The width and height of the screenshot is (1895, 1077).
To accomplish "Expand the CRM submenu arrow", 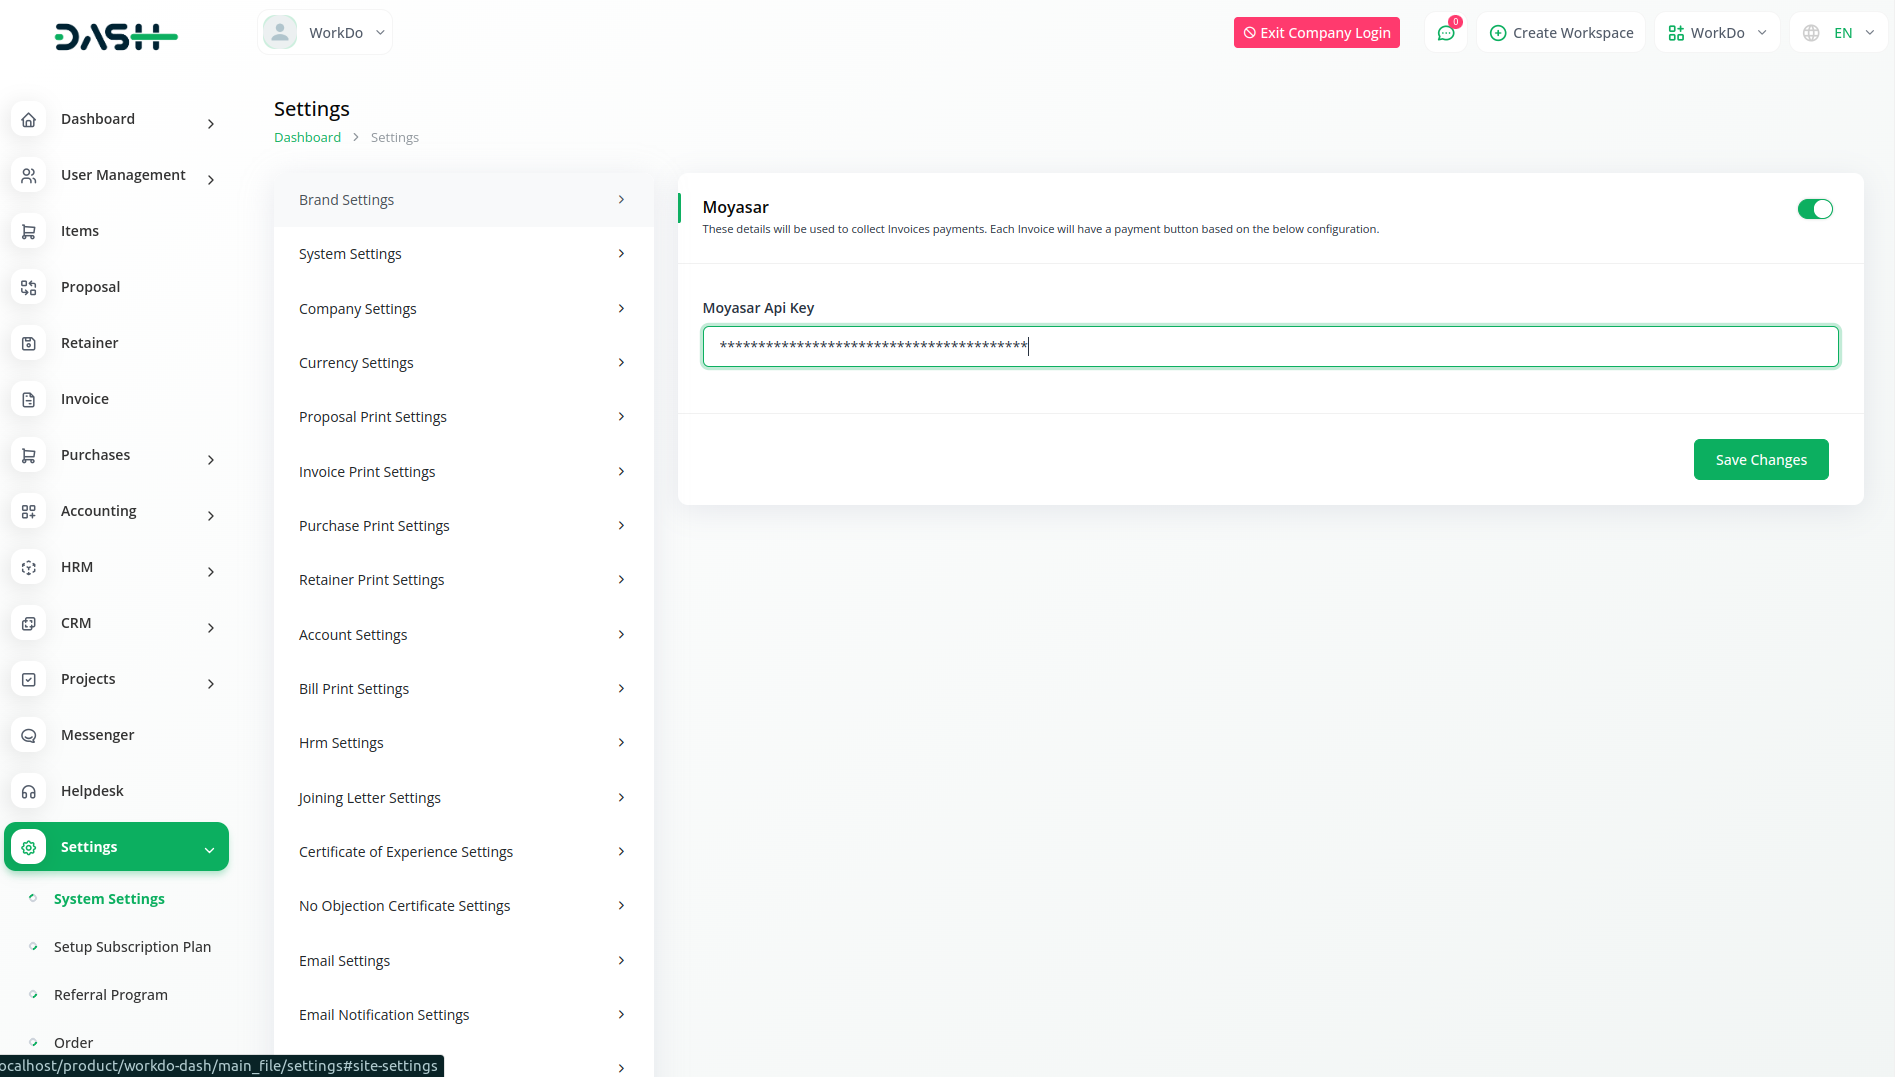I will click(x=210, y=628).
